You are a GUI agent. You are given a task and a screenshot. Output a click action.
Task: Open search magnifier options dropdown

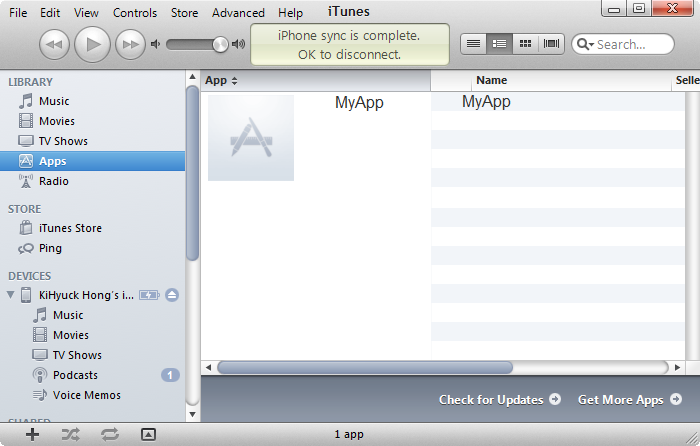pyautogui.click(x=585, y=44)
